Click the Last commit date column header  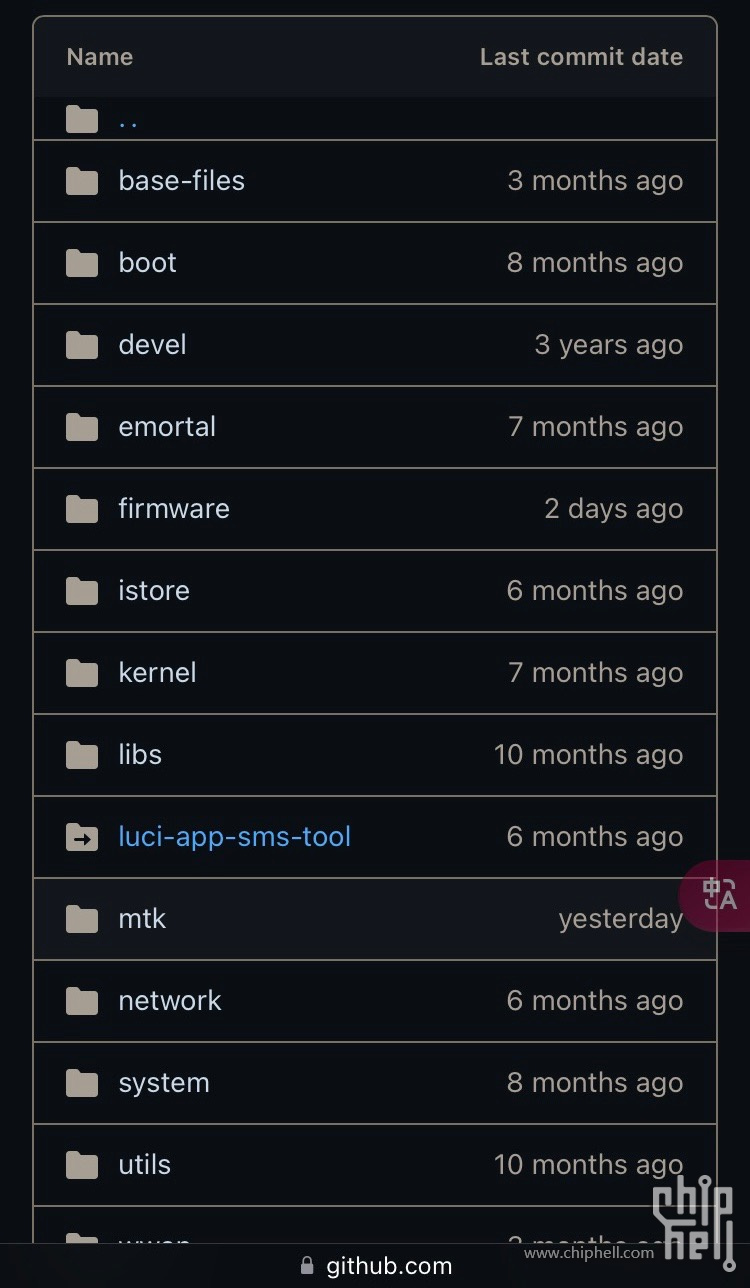point(581,57)
